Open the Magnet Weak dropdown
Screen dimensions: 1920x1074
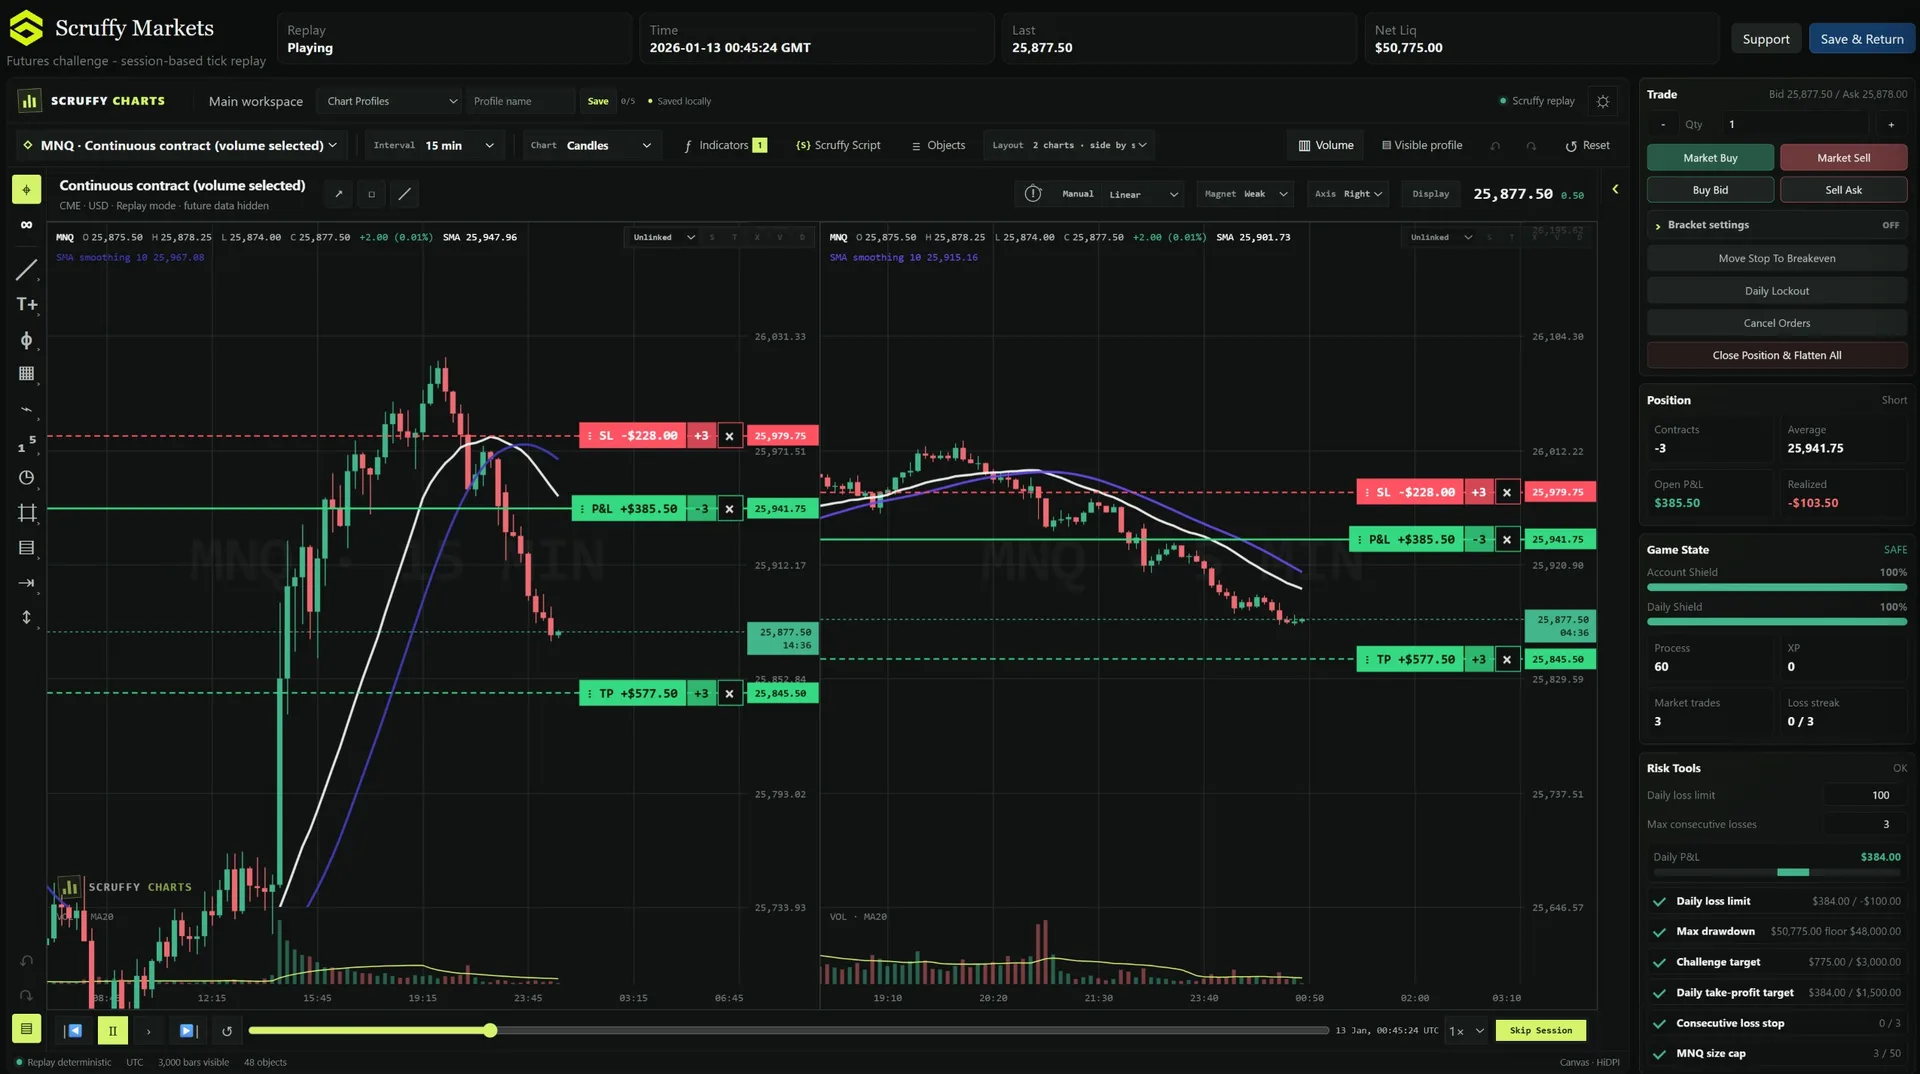1245,194
